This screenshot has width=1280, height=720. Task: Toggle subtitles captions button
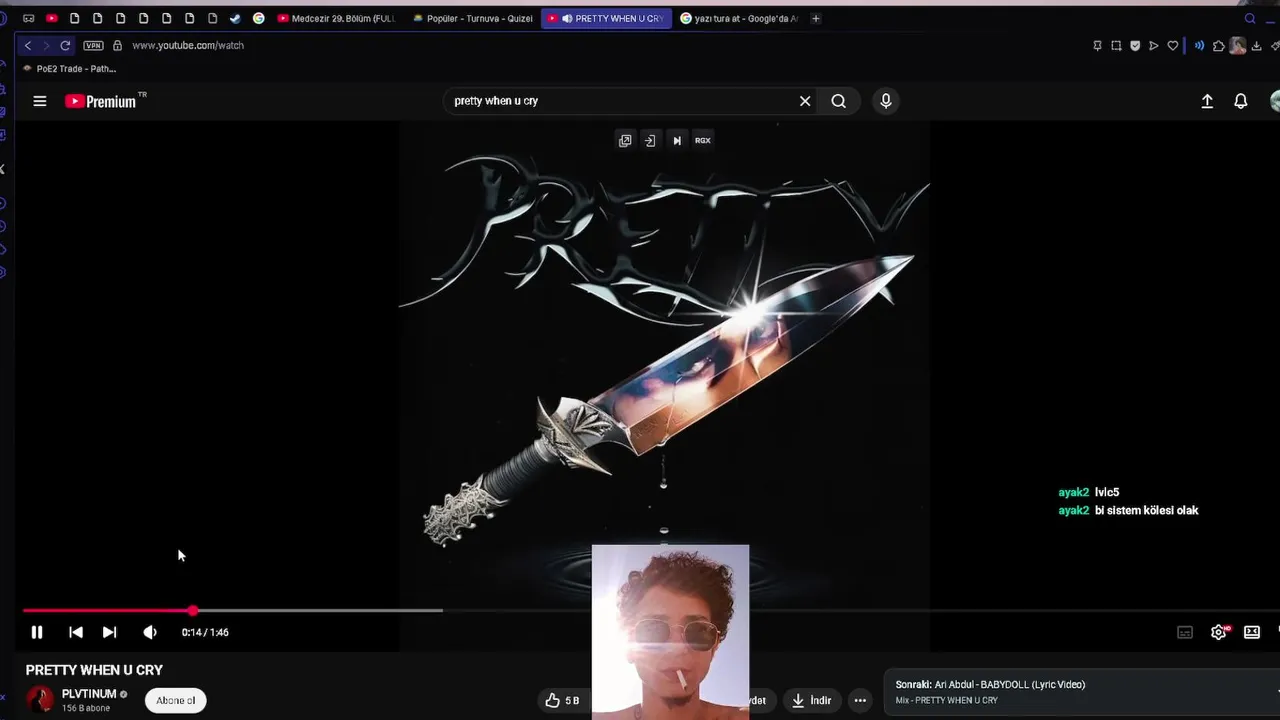pyautogui.click(x=1185, y=632)
